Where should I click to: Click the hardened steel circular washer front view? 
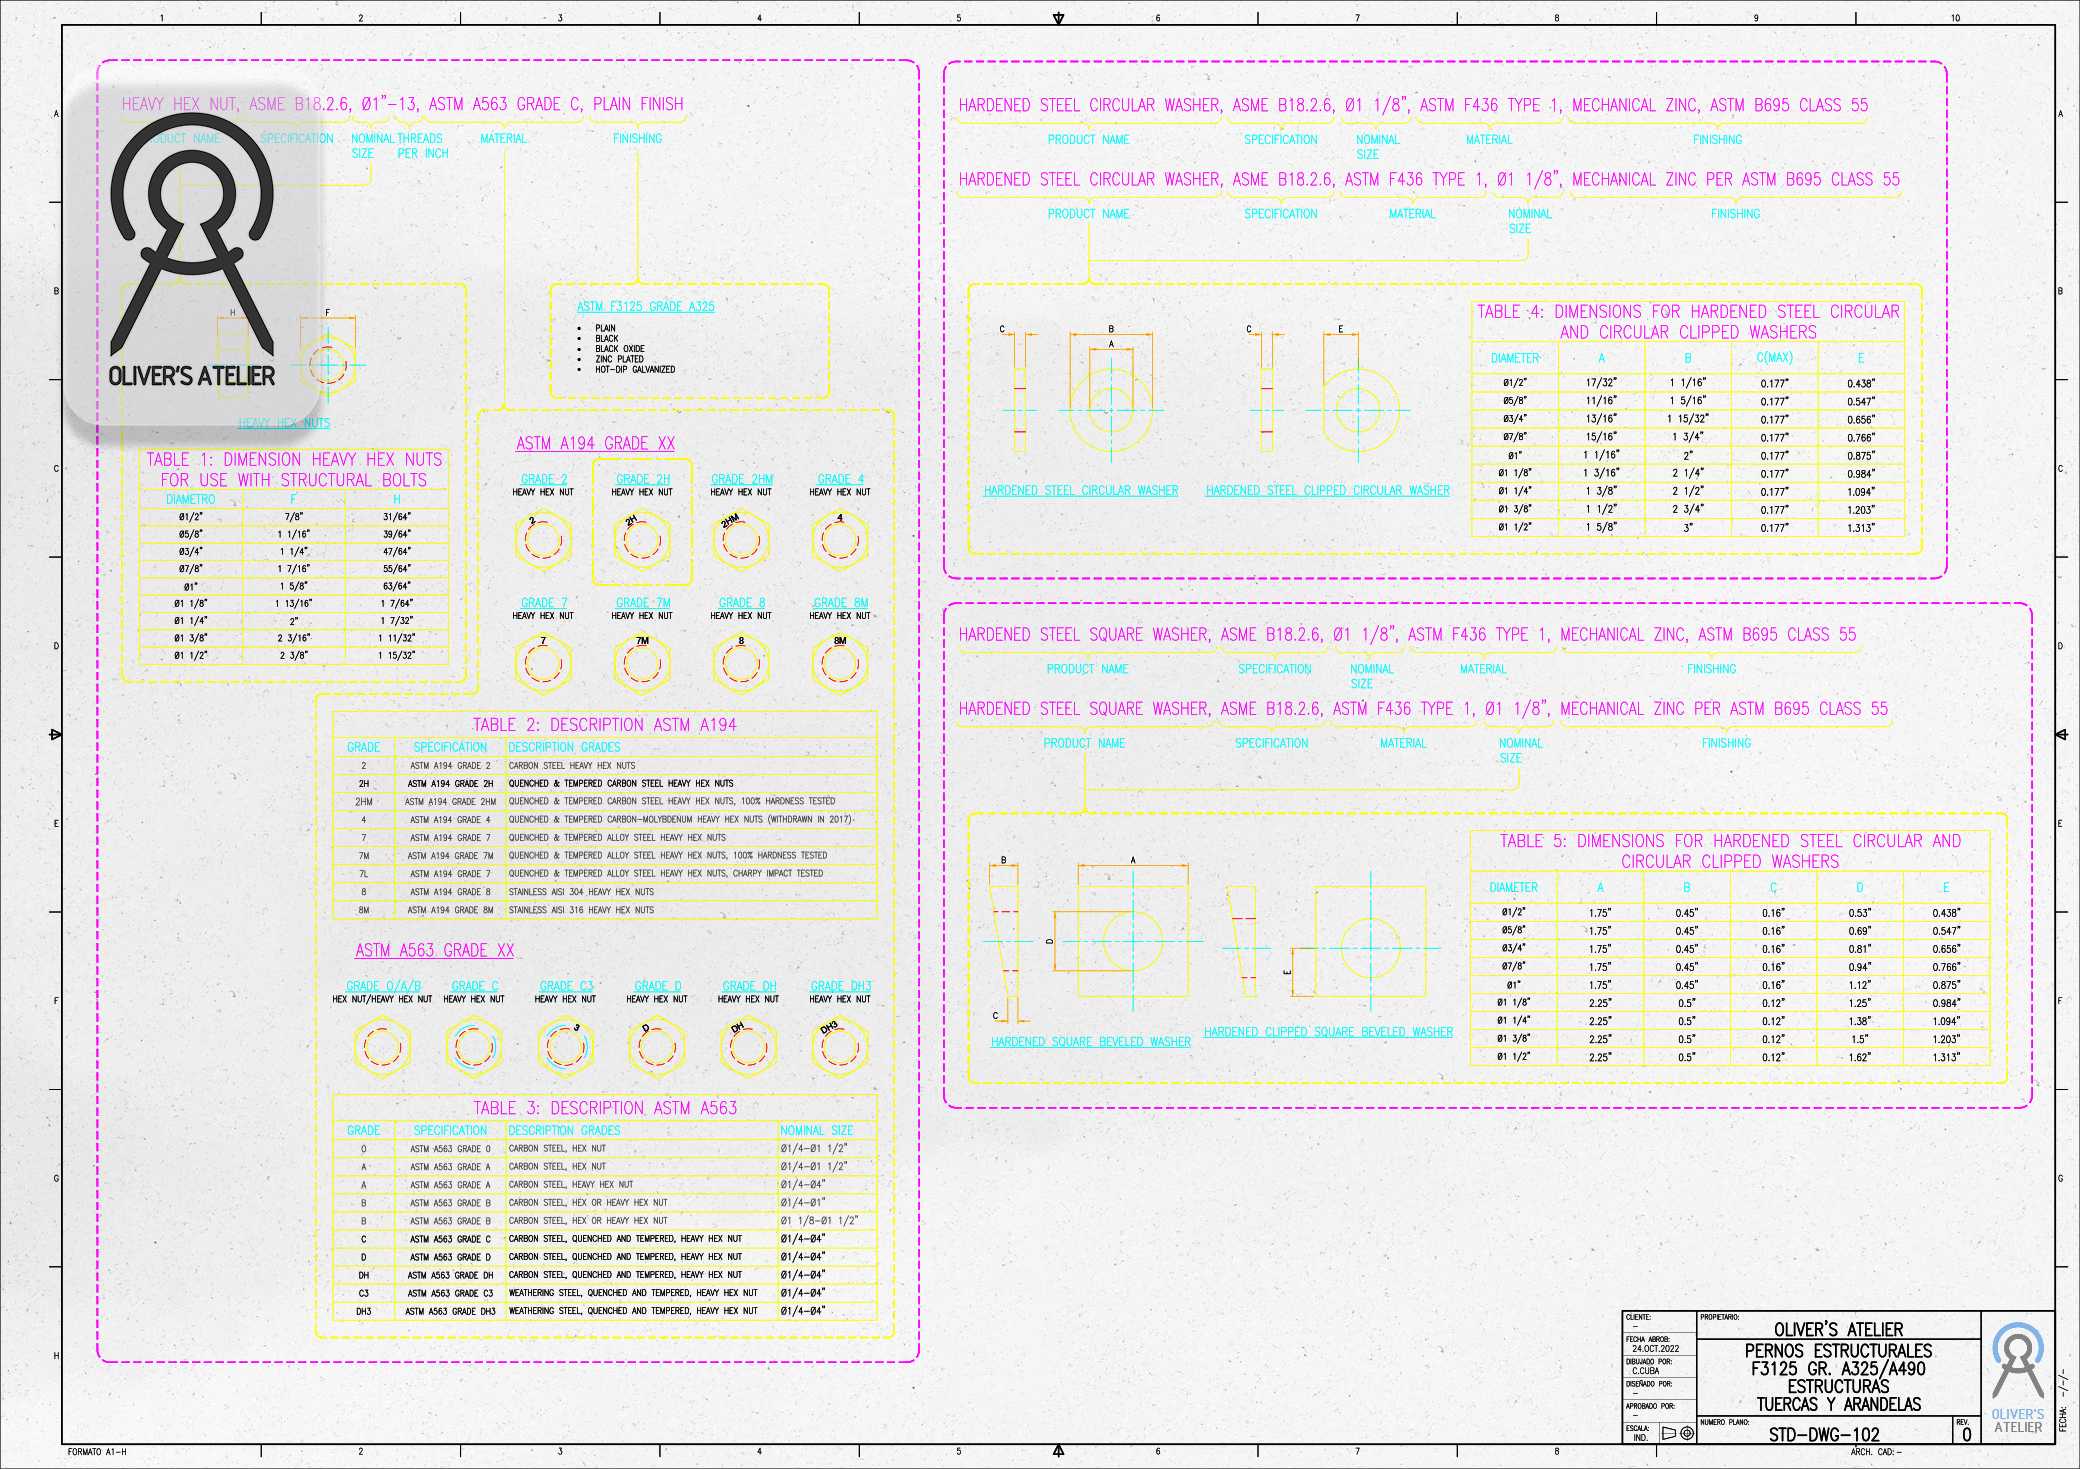pos(1111,409)
